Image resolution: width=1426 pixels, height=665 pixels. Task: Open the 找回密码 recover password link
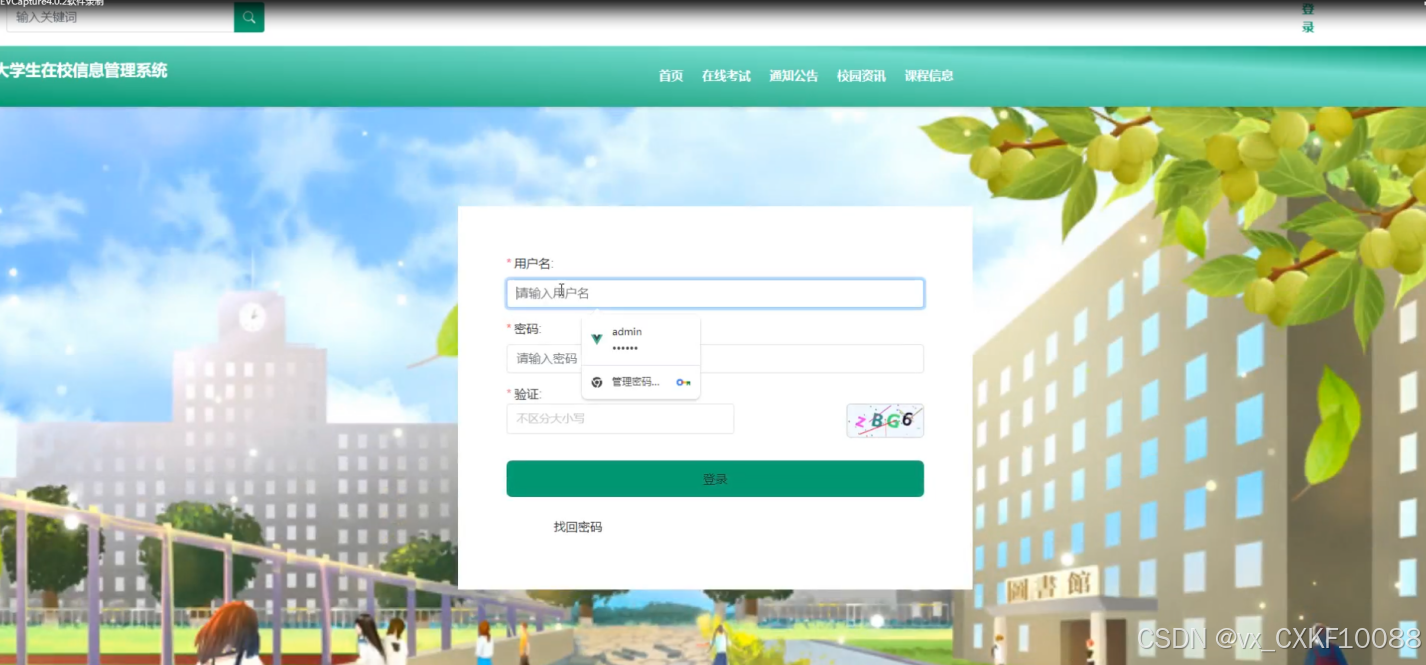pyautogui.click(x=578, y=527)
